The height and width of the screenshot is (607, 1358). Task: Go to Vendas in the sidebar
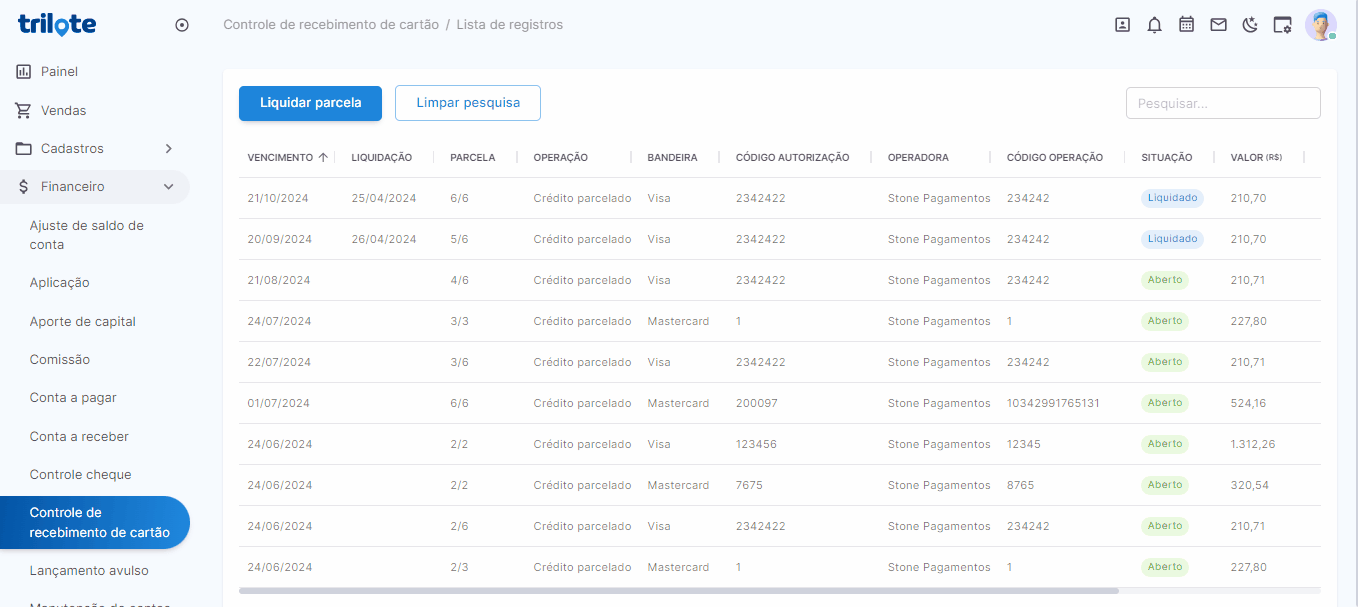tap(63, 110)
